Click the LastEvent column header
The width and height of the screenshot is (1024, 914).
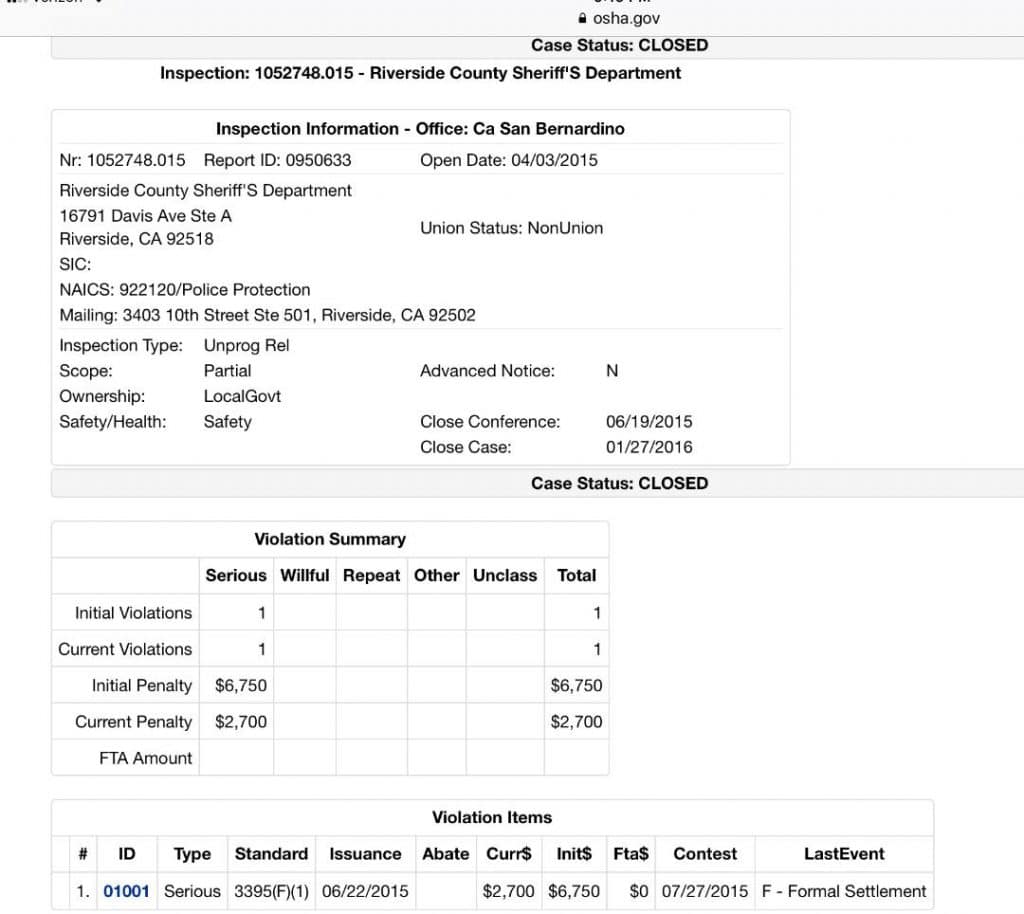(844, 854)
